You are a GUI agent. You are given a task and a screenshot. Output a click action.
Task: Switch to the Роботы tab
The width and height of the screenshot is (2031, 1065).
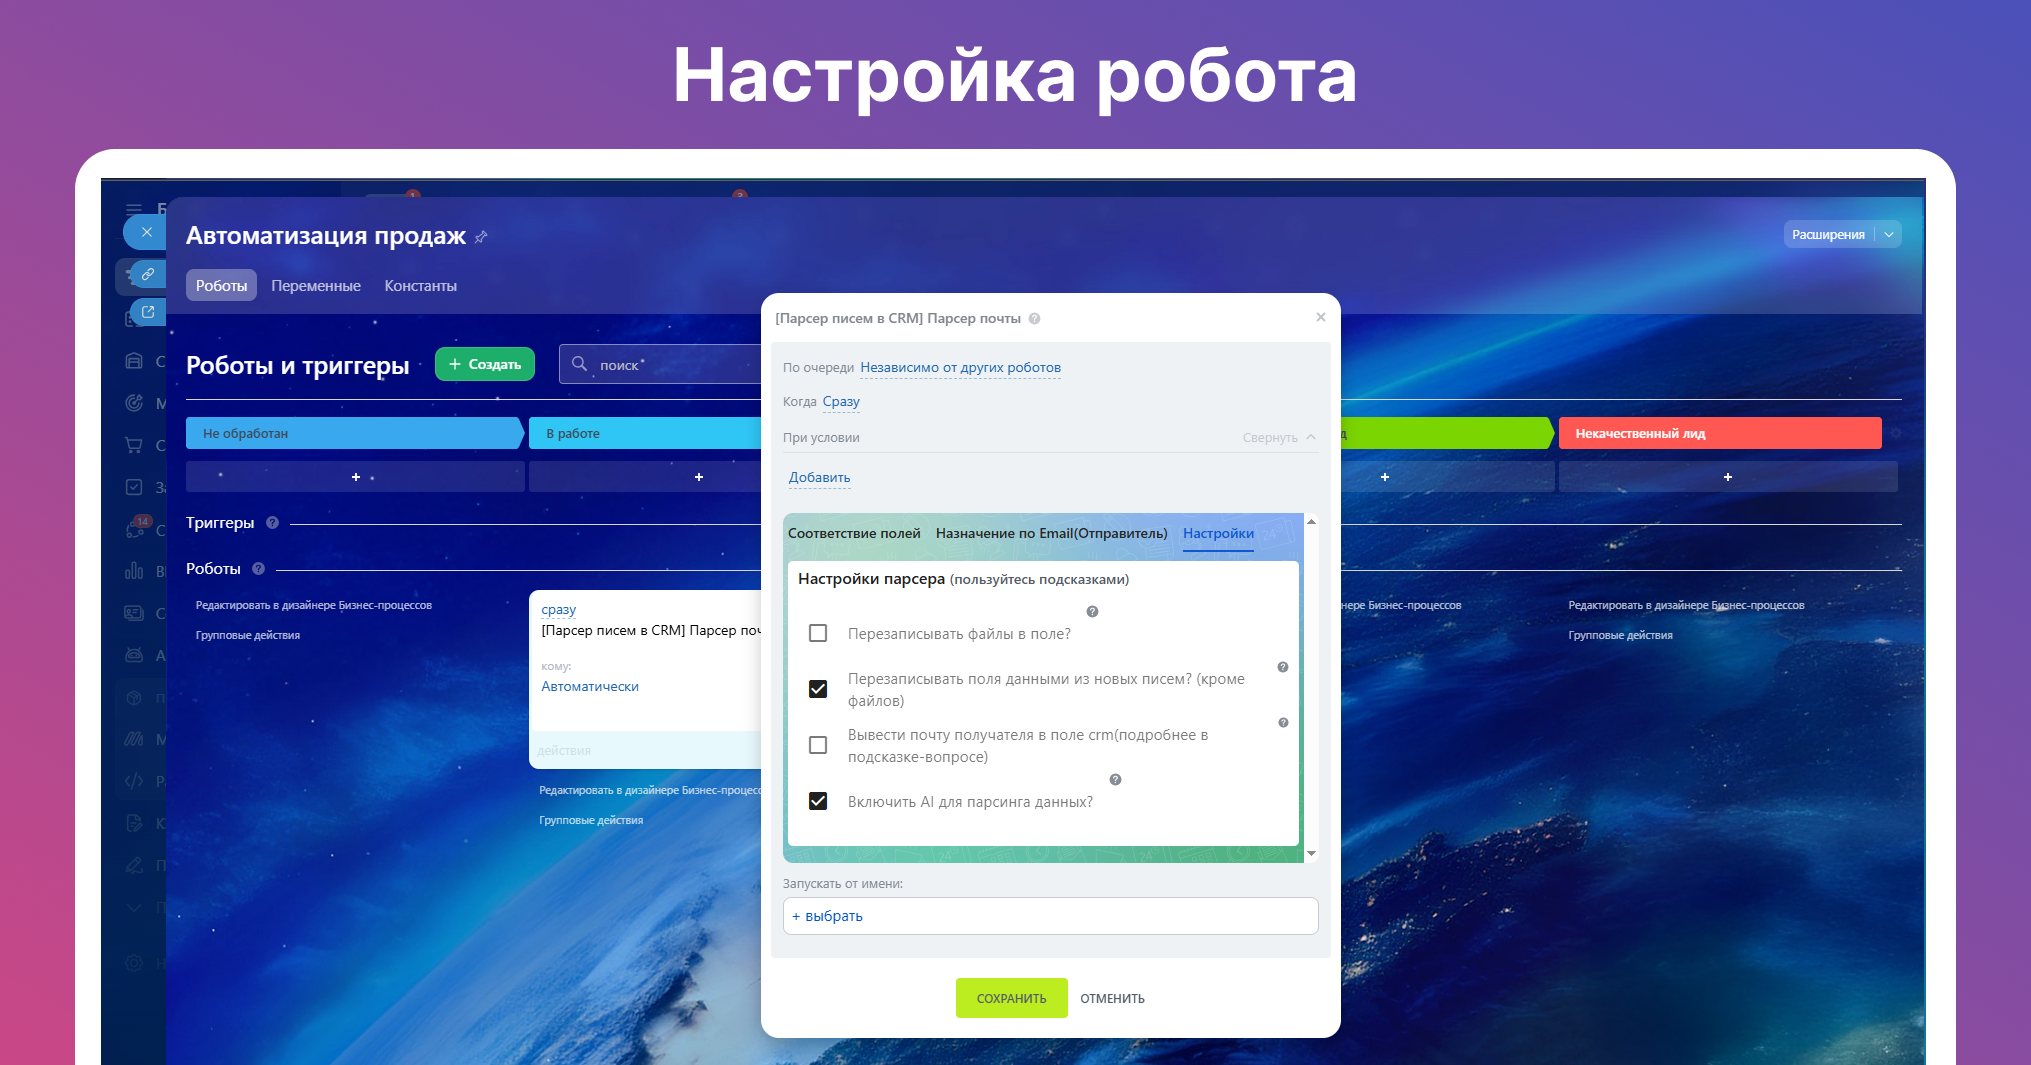coord(221,286)
